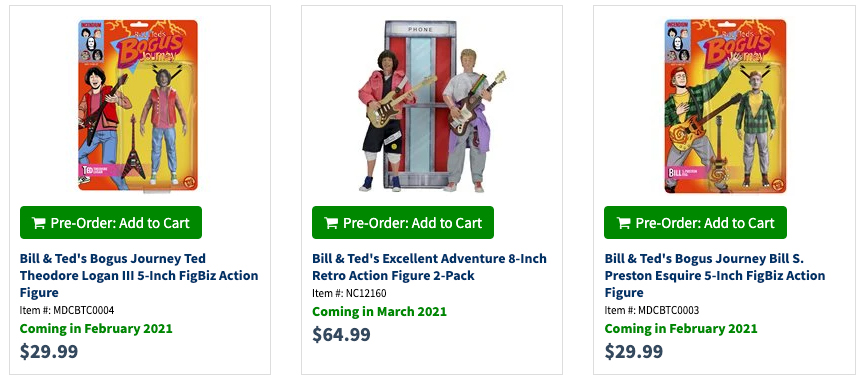865x381 pixels.
Task: Pre-order the Bill S. Preston Esquire FigBiz figure
Action: coord(695,223)
